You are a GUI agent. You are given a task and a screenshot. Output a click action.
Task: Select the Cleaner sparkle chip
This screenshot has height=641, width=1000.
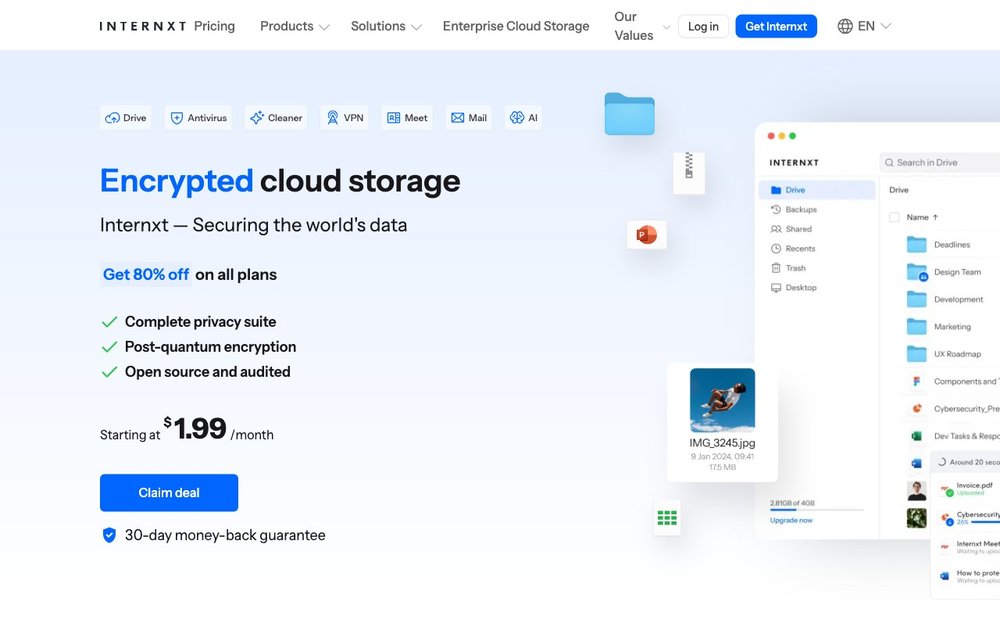[x=276, y=118]
